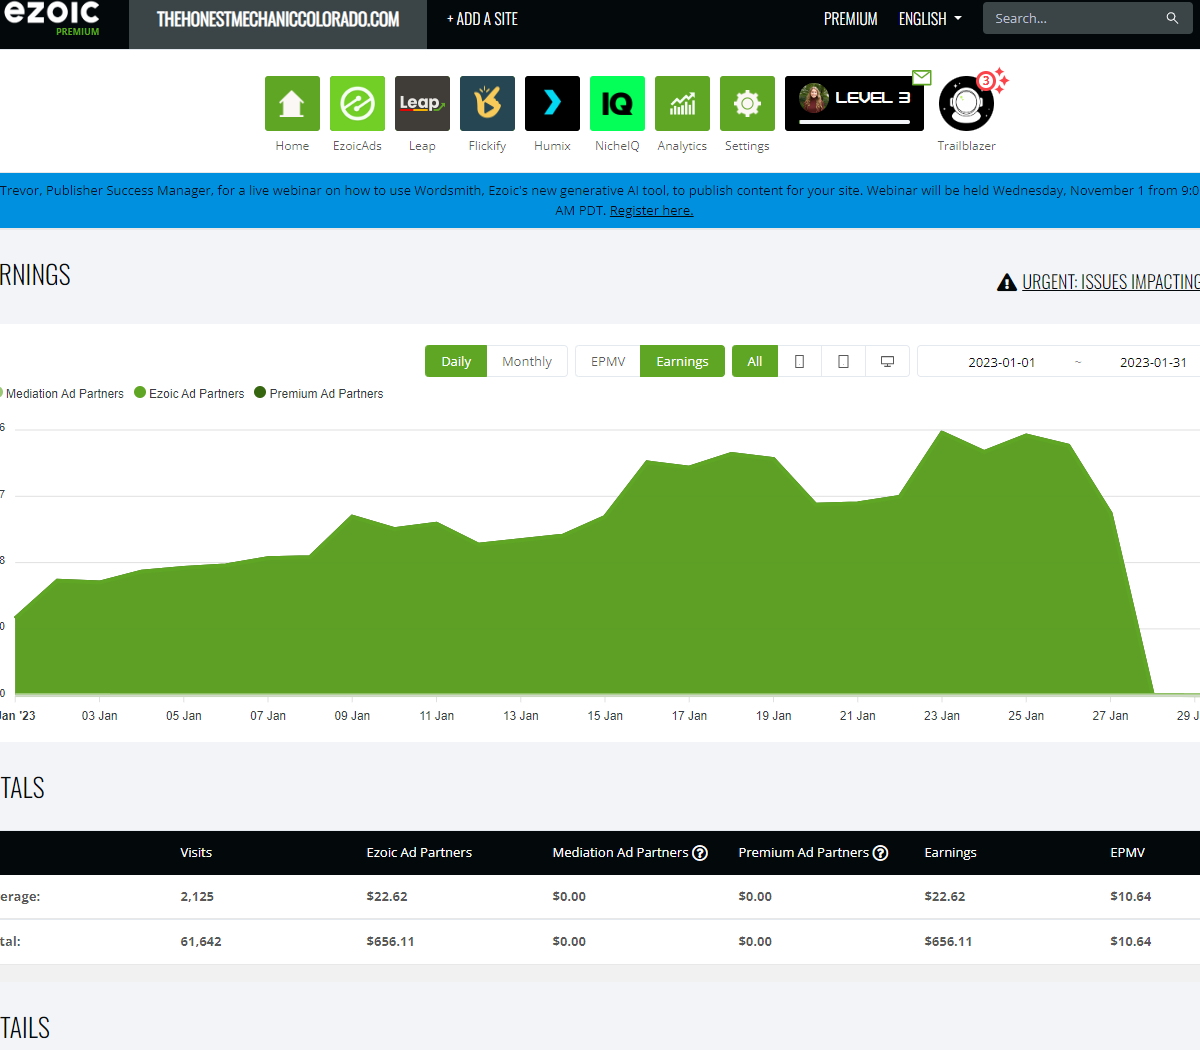The image size is (1200, 1050).
Task: Click the Register here link
Action: 651,210
